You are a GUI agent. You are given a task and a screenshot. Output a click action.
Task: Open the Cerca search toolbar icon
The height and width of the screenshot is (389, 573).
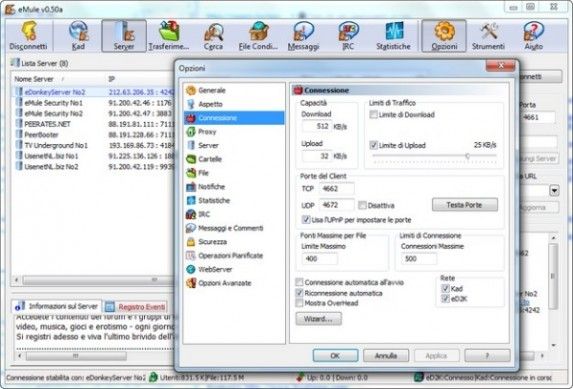pos(213,35)
